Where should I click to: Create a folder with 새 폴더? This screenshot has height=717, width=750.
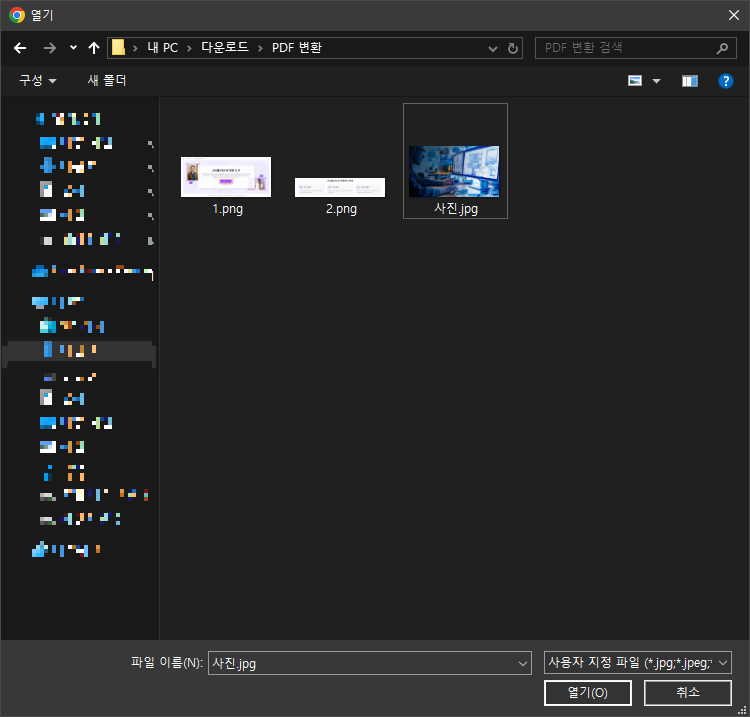tap(107, 80)
